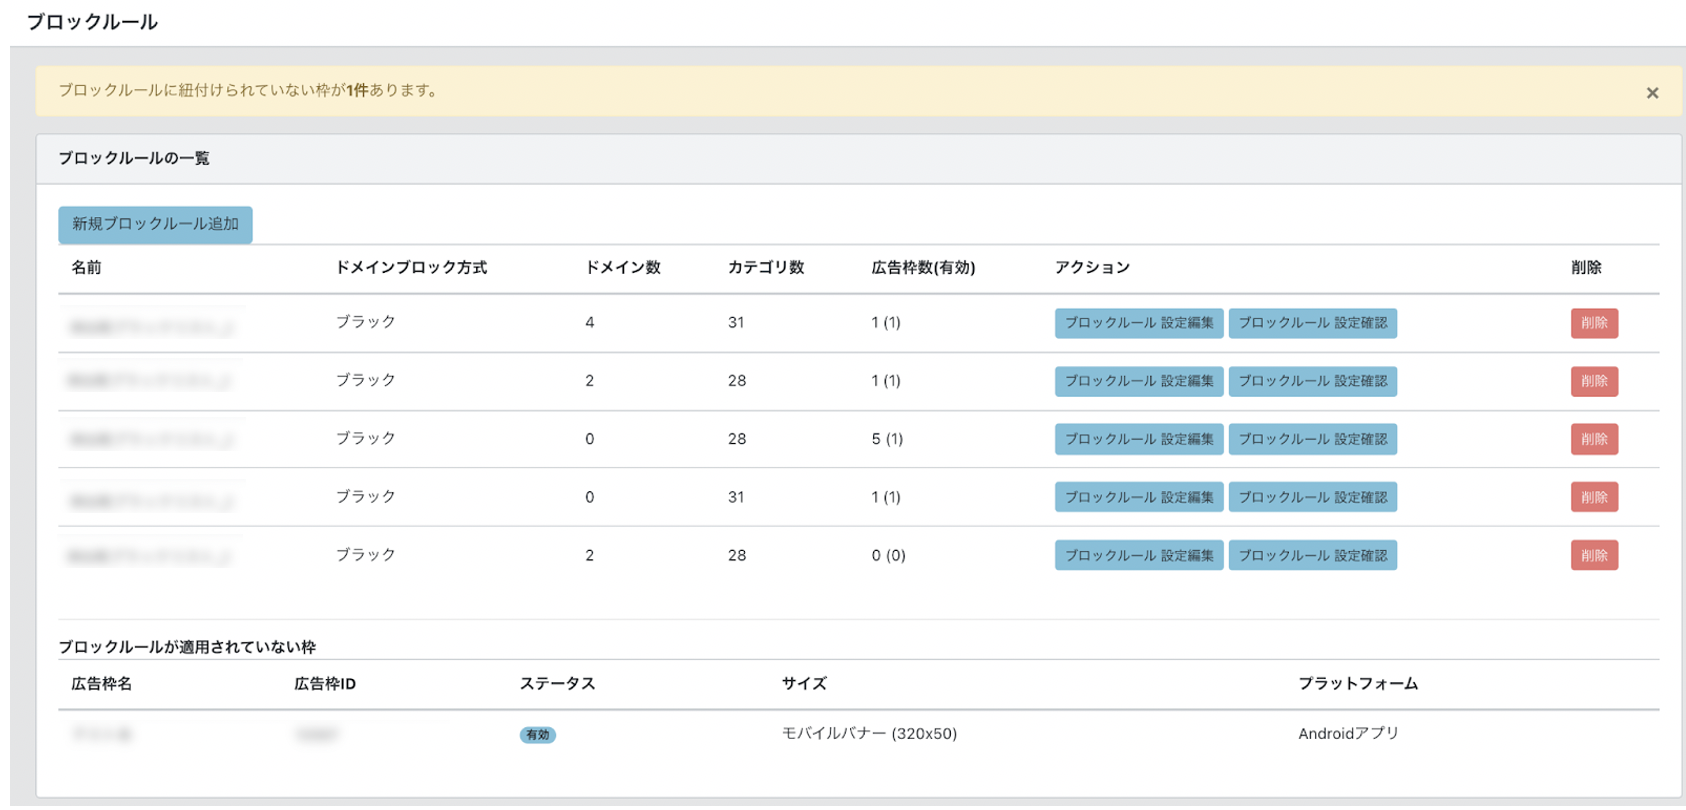
Task: Delete the rule with 5 (1) ad slots
Action: [x=1594, y=439]
